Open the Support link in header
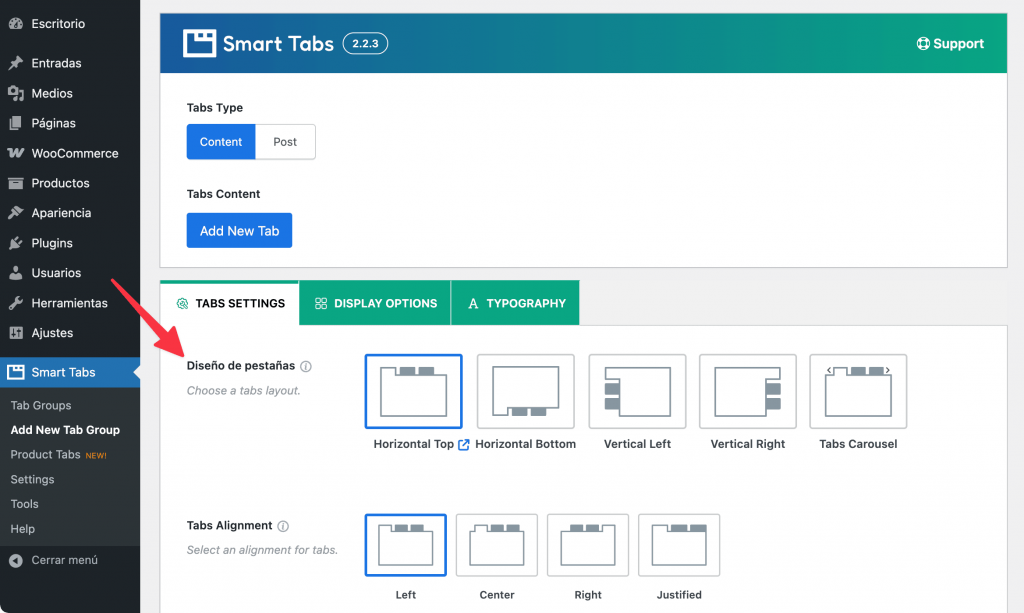This screenshot has height=613, width=1024. [x=950, y=44]
